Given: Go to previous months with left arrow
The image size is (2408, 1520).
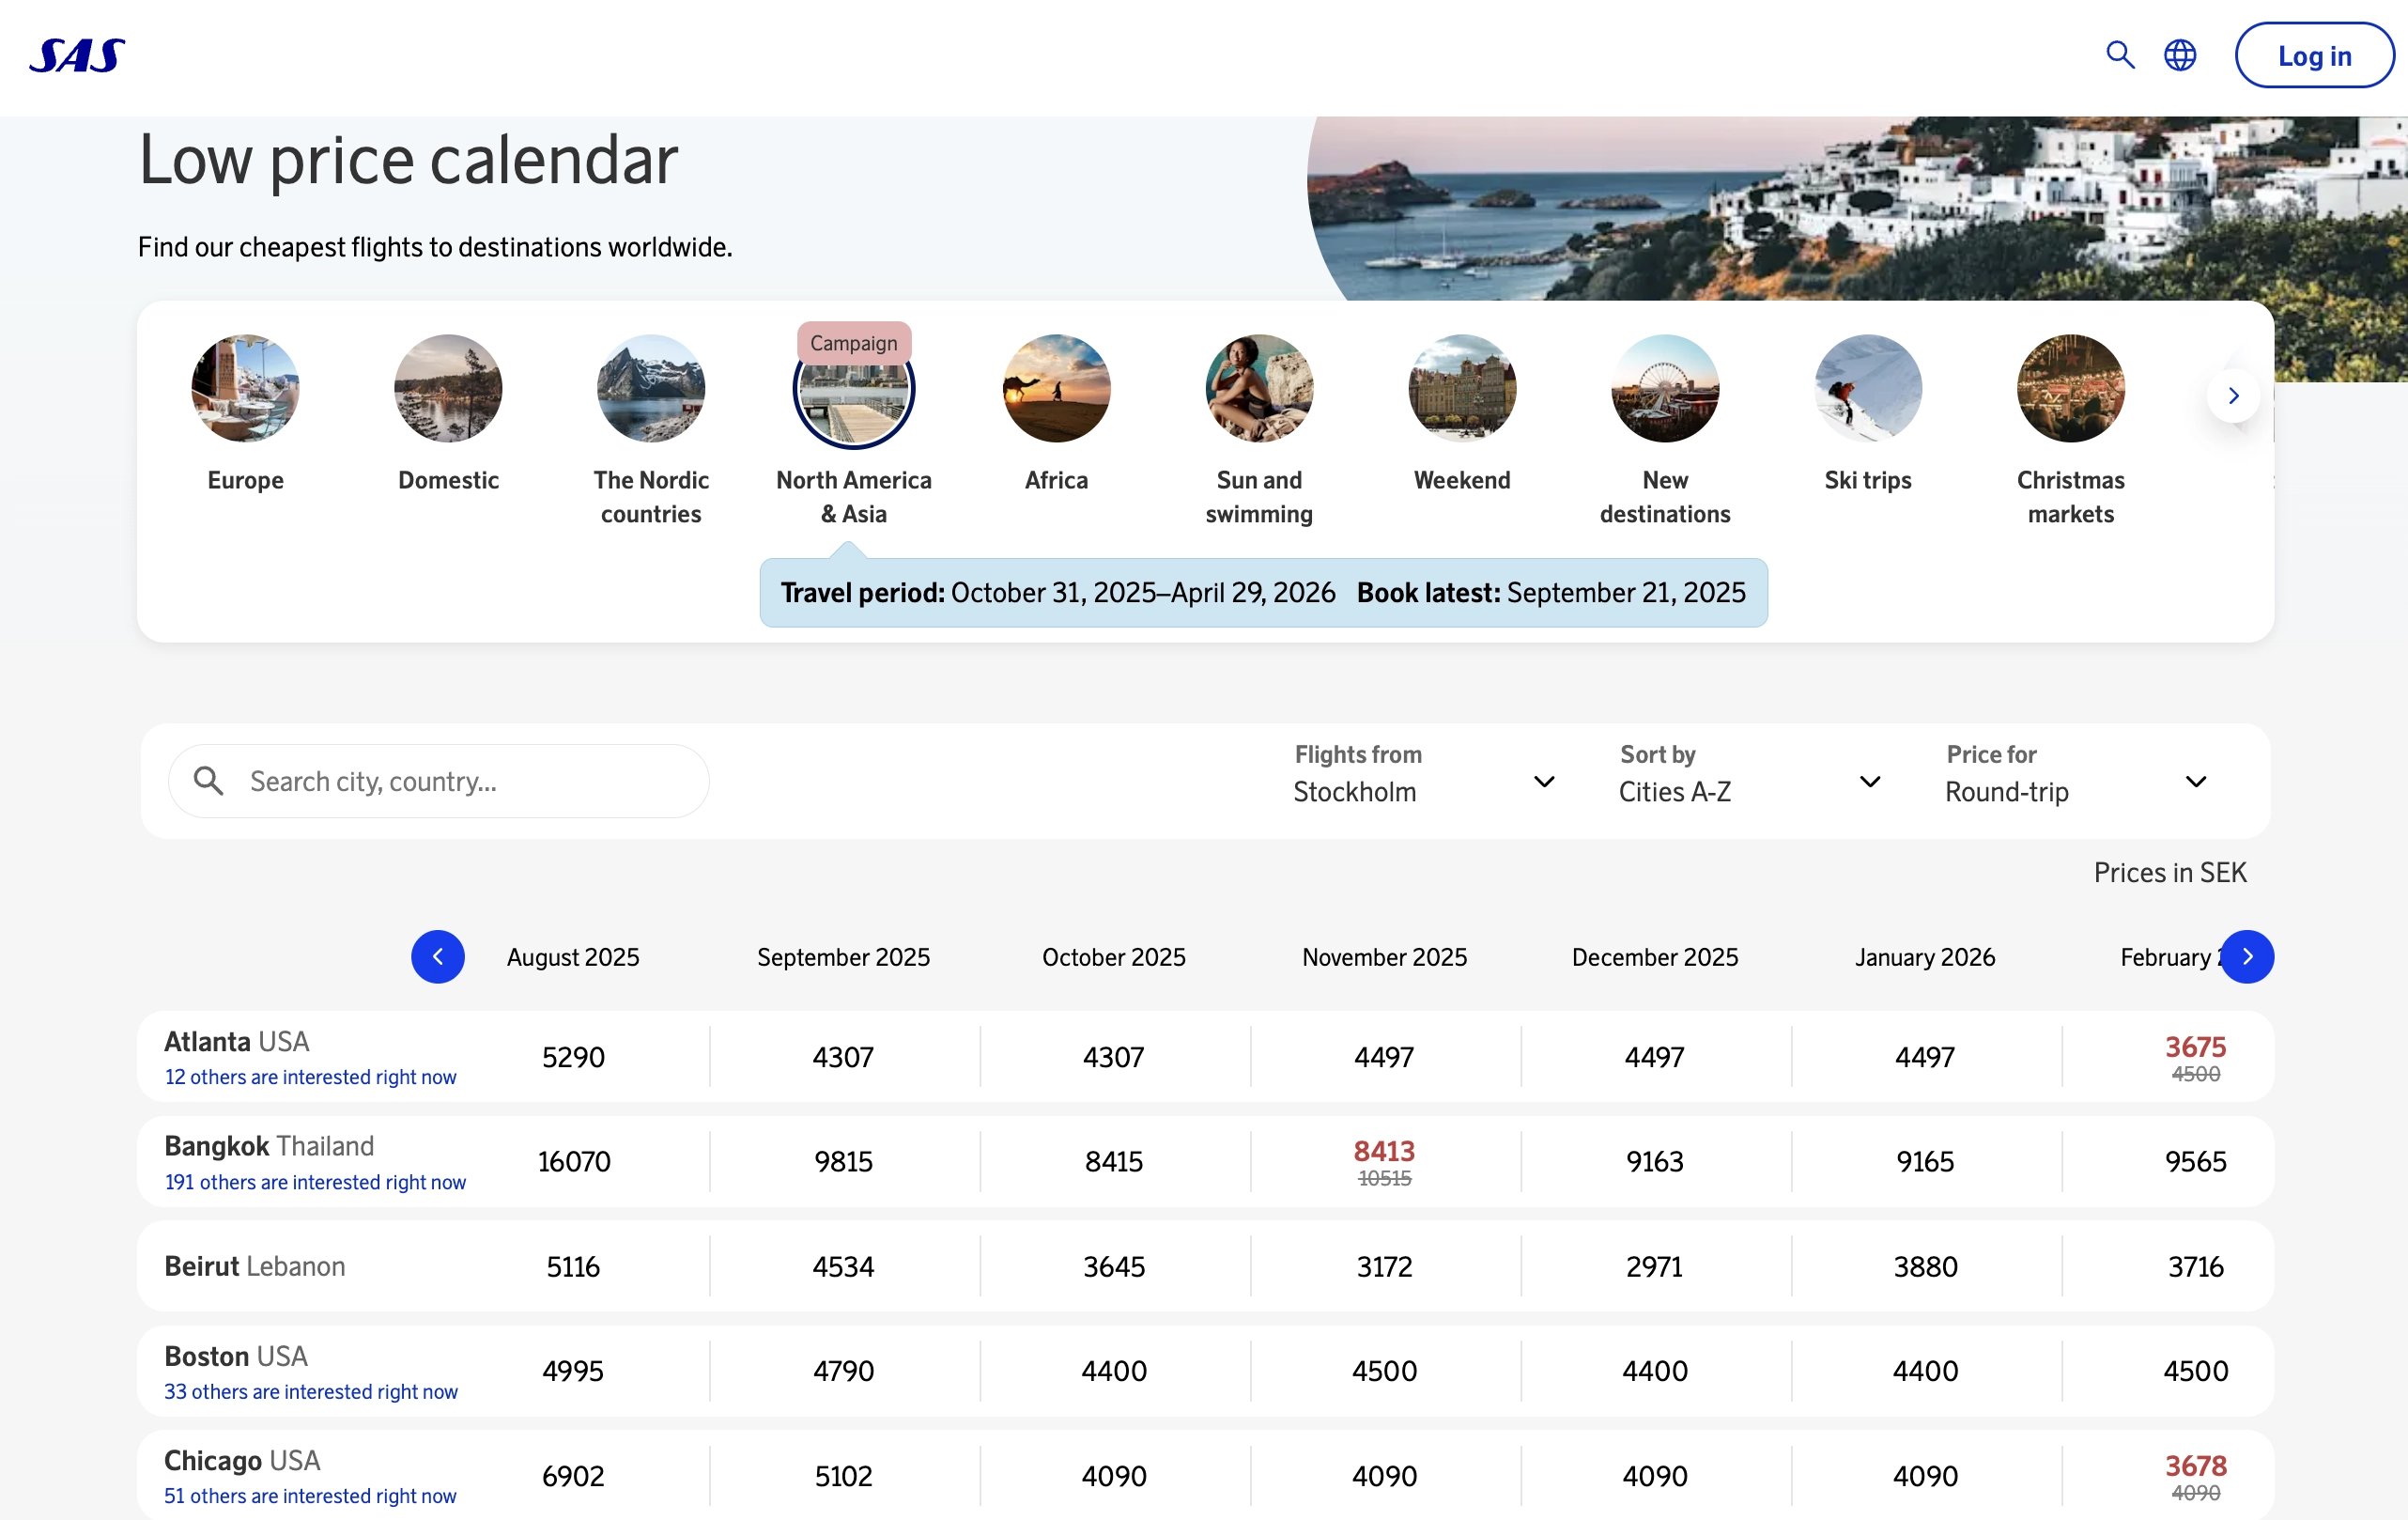Looking at the screenshot, I should [438, 957].
